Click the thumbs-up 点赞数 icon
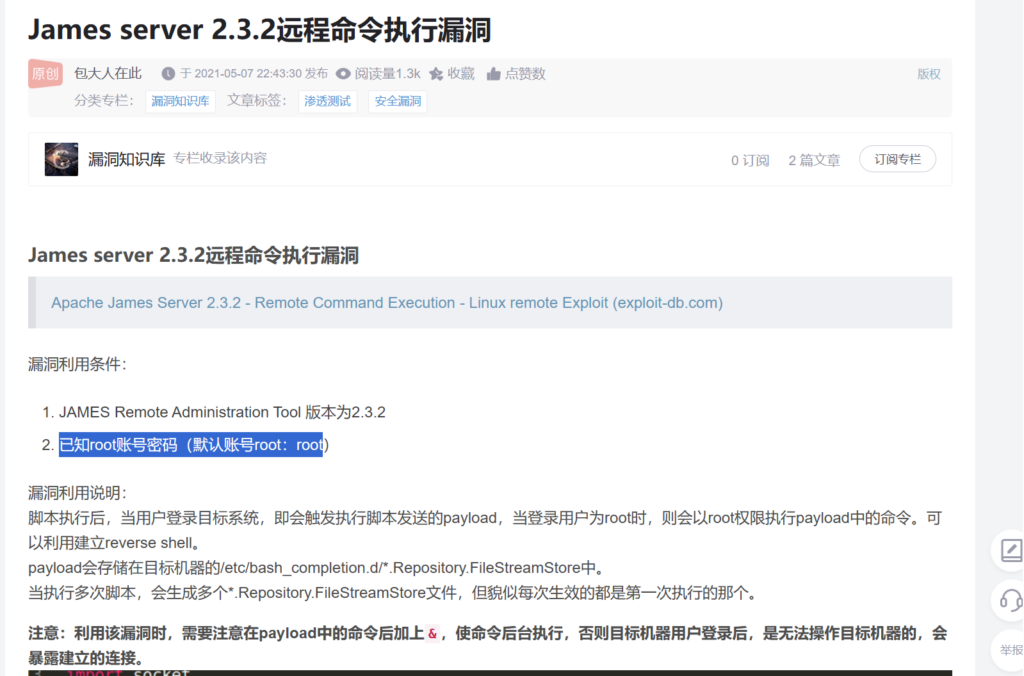Image resolution: width=1024 pixels, height=676 pixels. (x=493, y=74)
